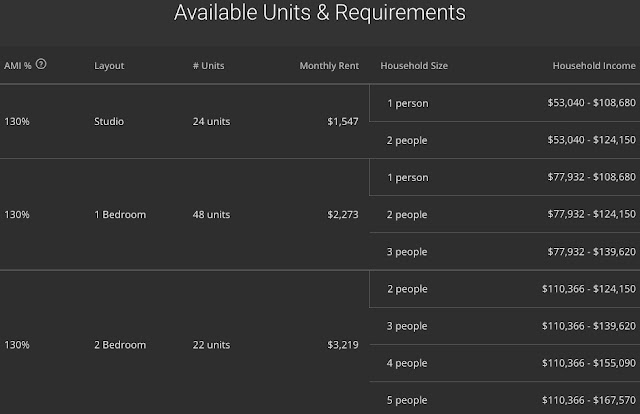
Task: Select the Household Size column header
Action: (x=414, y=66)
